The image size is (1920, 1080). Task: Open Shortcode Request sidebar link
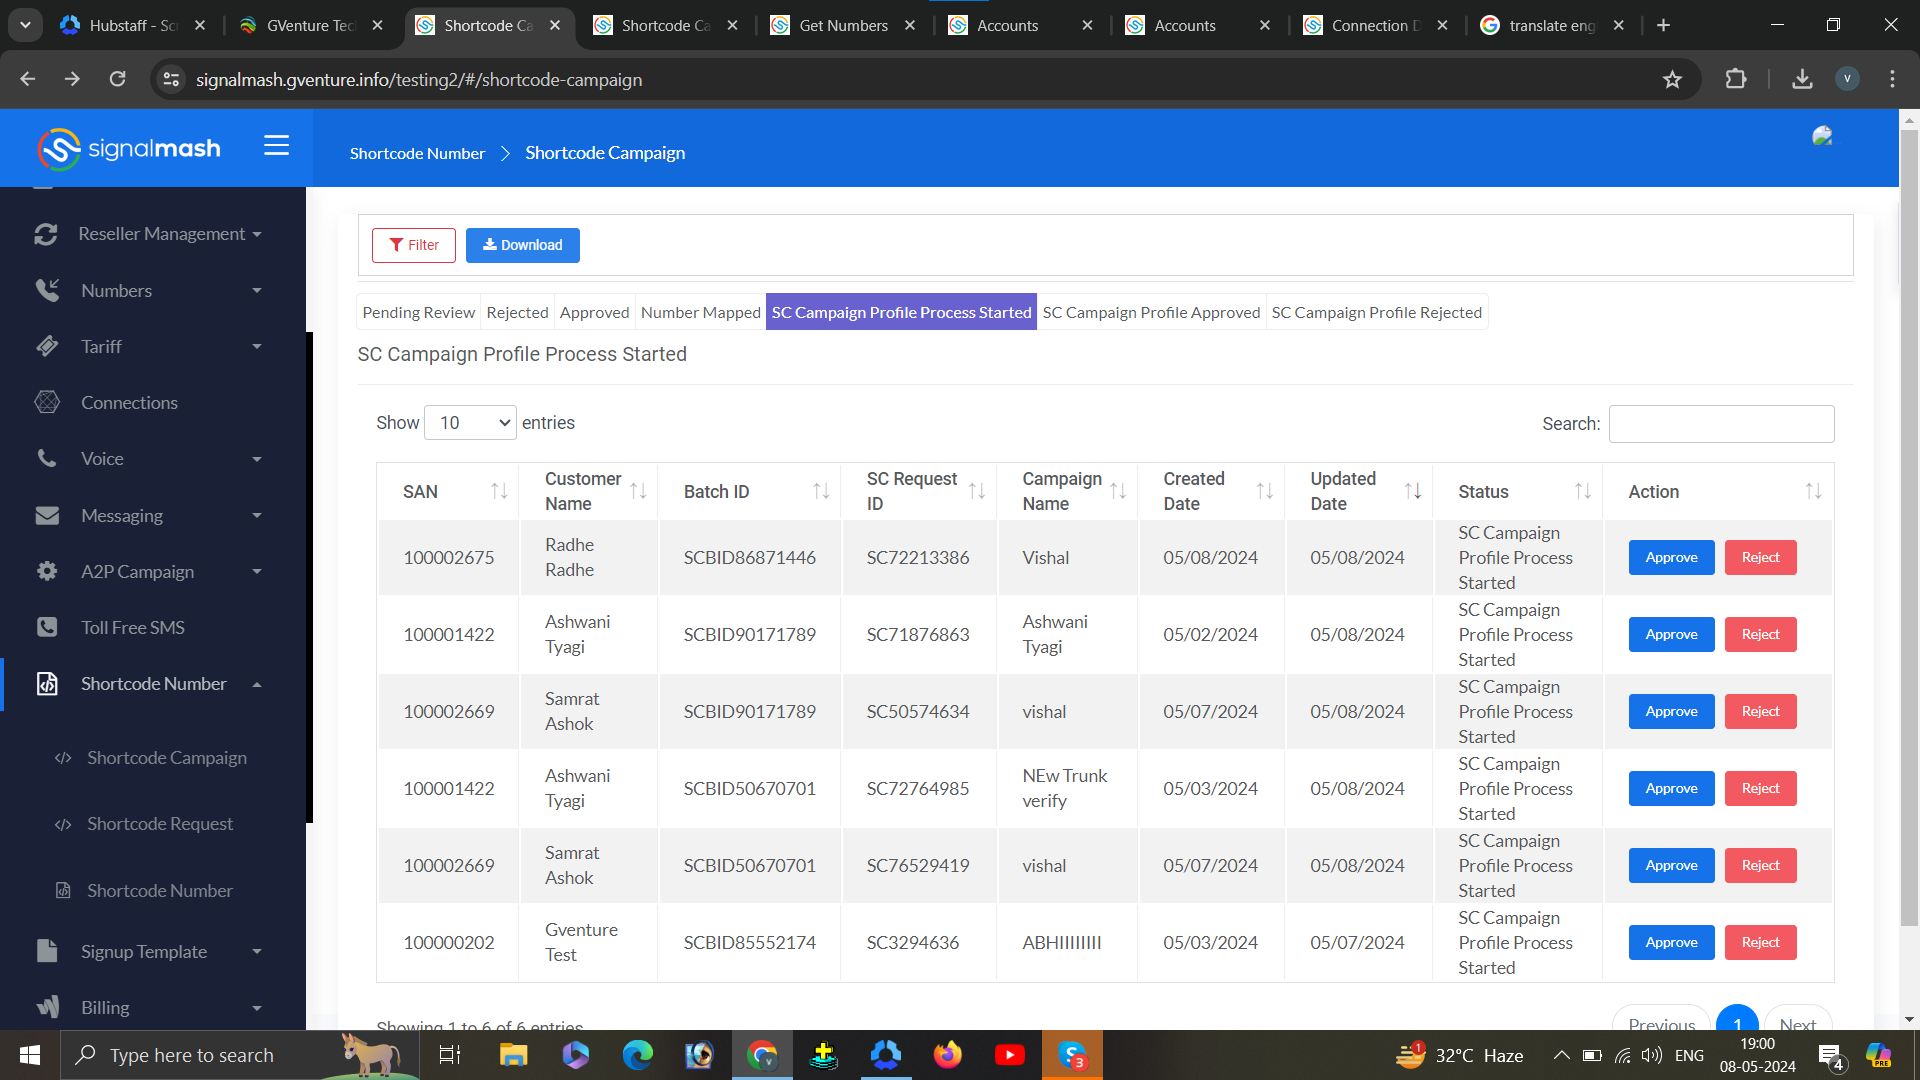pos(160,824)
